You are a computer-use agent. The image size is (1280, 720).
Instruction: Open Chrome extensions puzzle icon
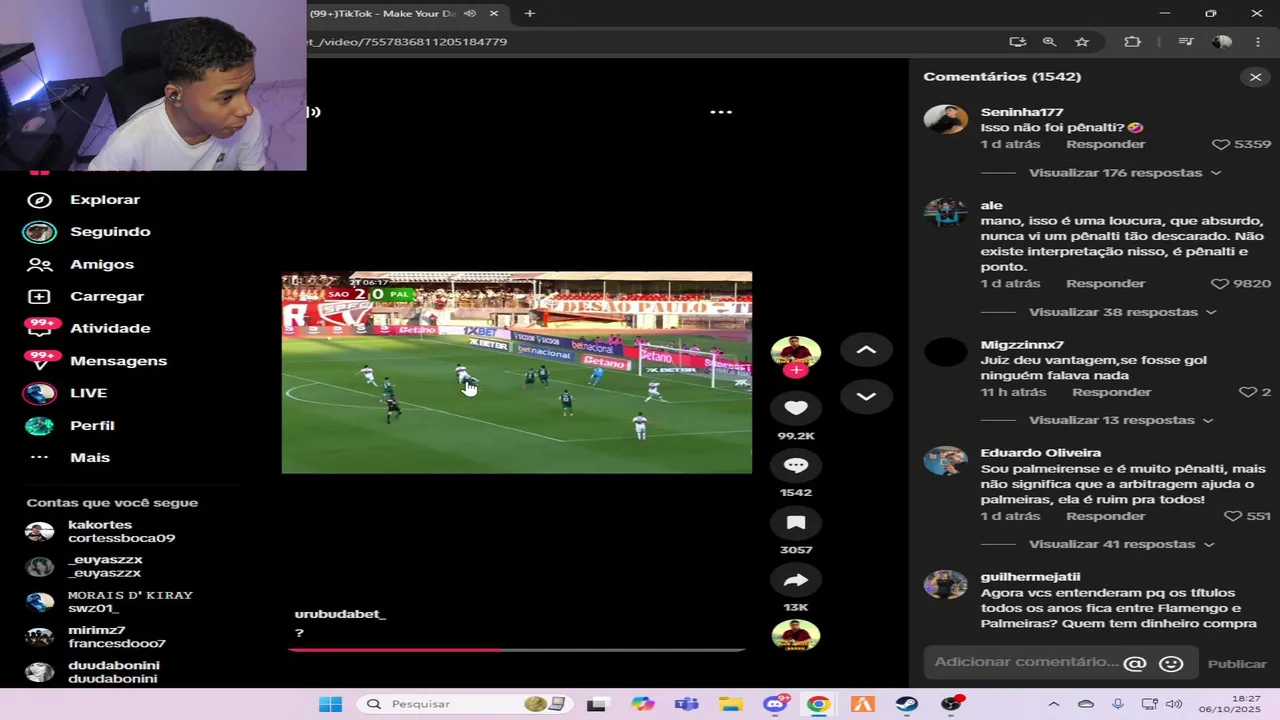(1132, 42)
